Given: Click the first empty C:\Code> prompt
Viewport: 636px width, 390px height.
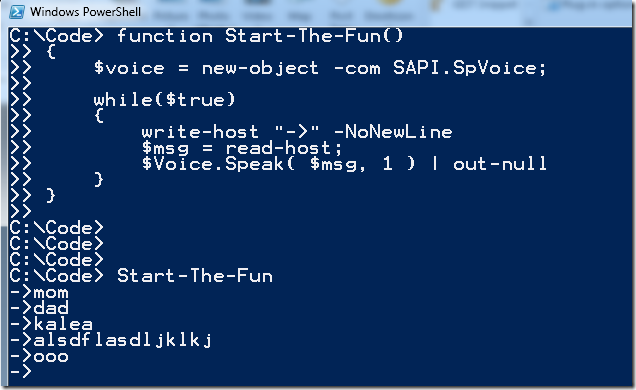Looking at the screenshot, I should tap(57, 228).
